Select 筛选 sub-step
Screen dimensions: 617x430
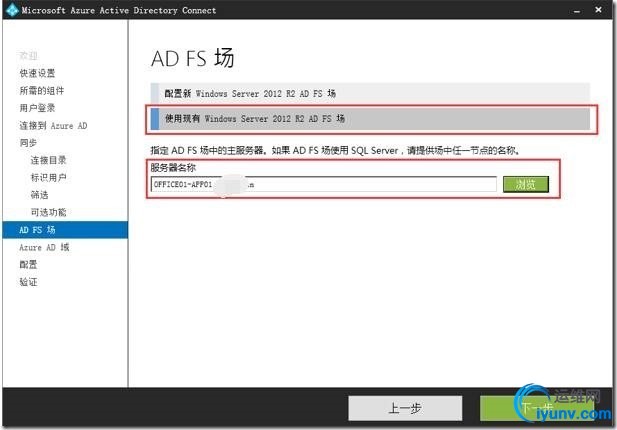point(39,195)
